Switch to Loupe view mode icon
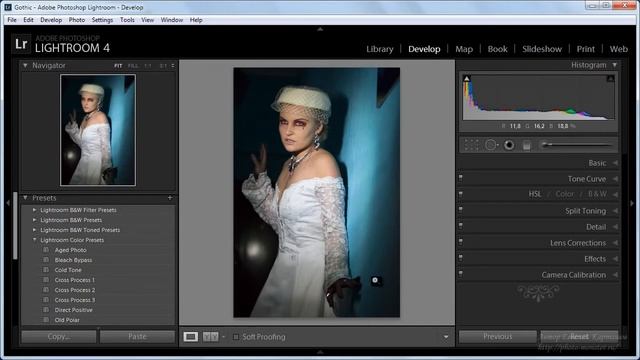This screenshot has height=360, width=640. (191, 337)
